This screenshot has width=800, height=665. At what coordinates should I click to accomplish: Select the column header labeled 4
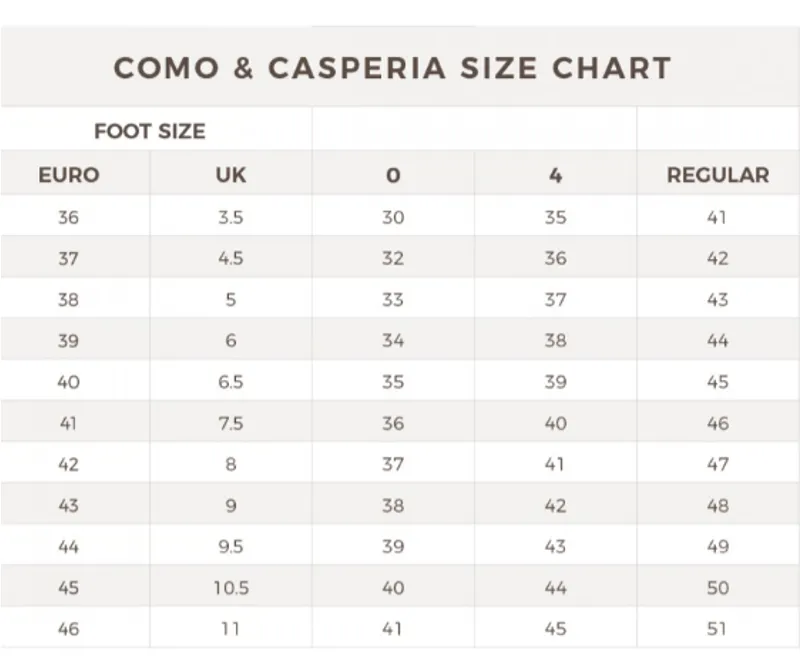pos(556,175)
